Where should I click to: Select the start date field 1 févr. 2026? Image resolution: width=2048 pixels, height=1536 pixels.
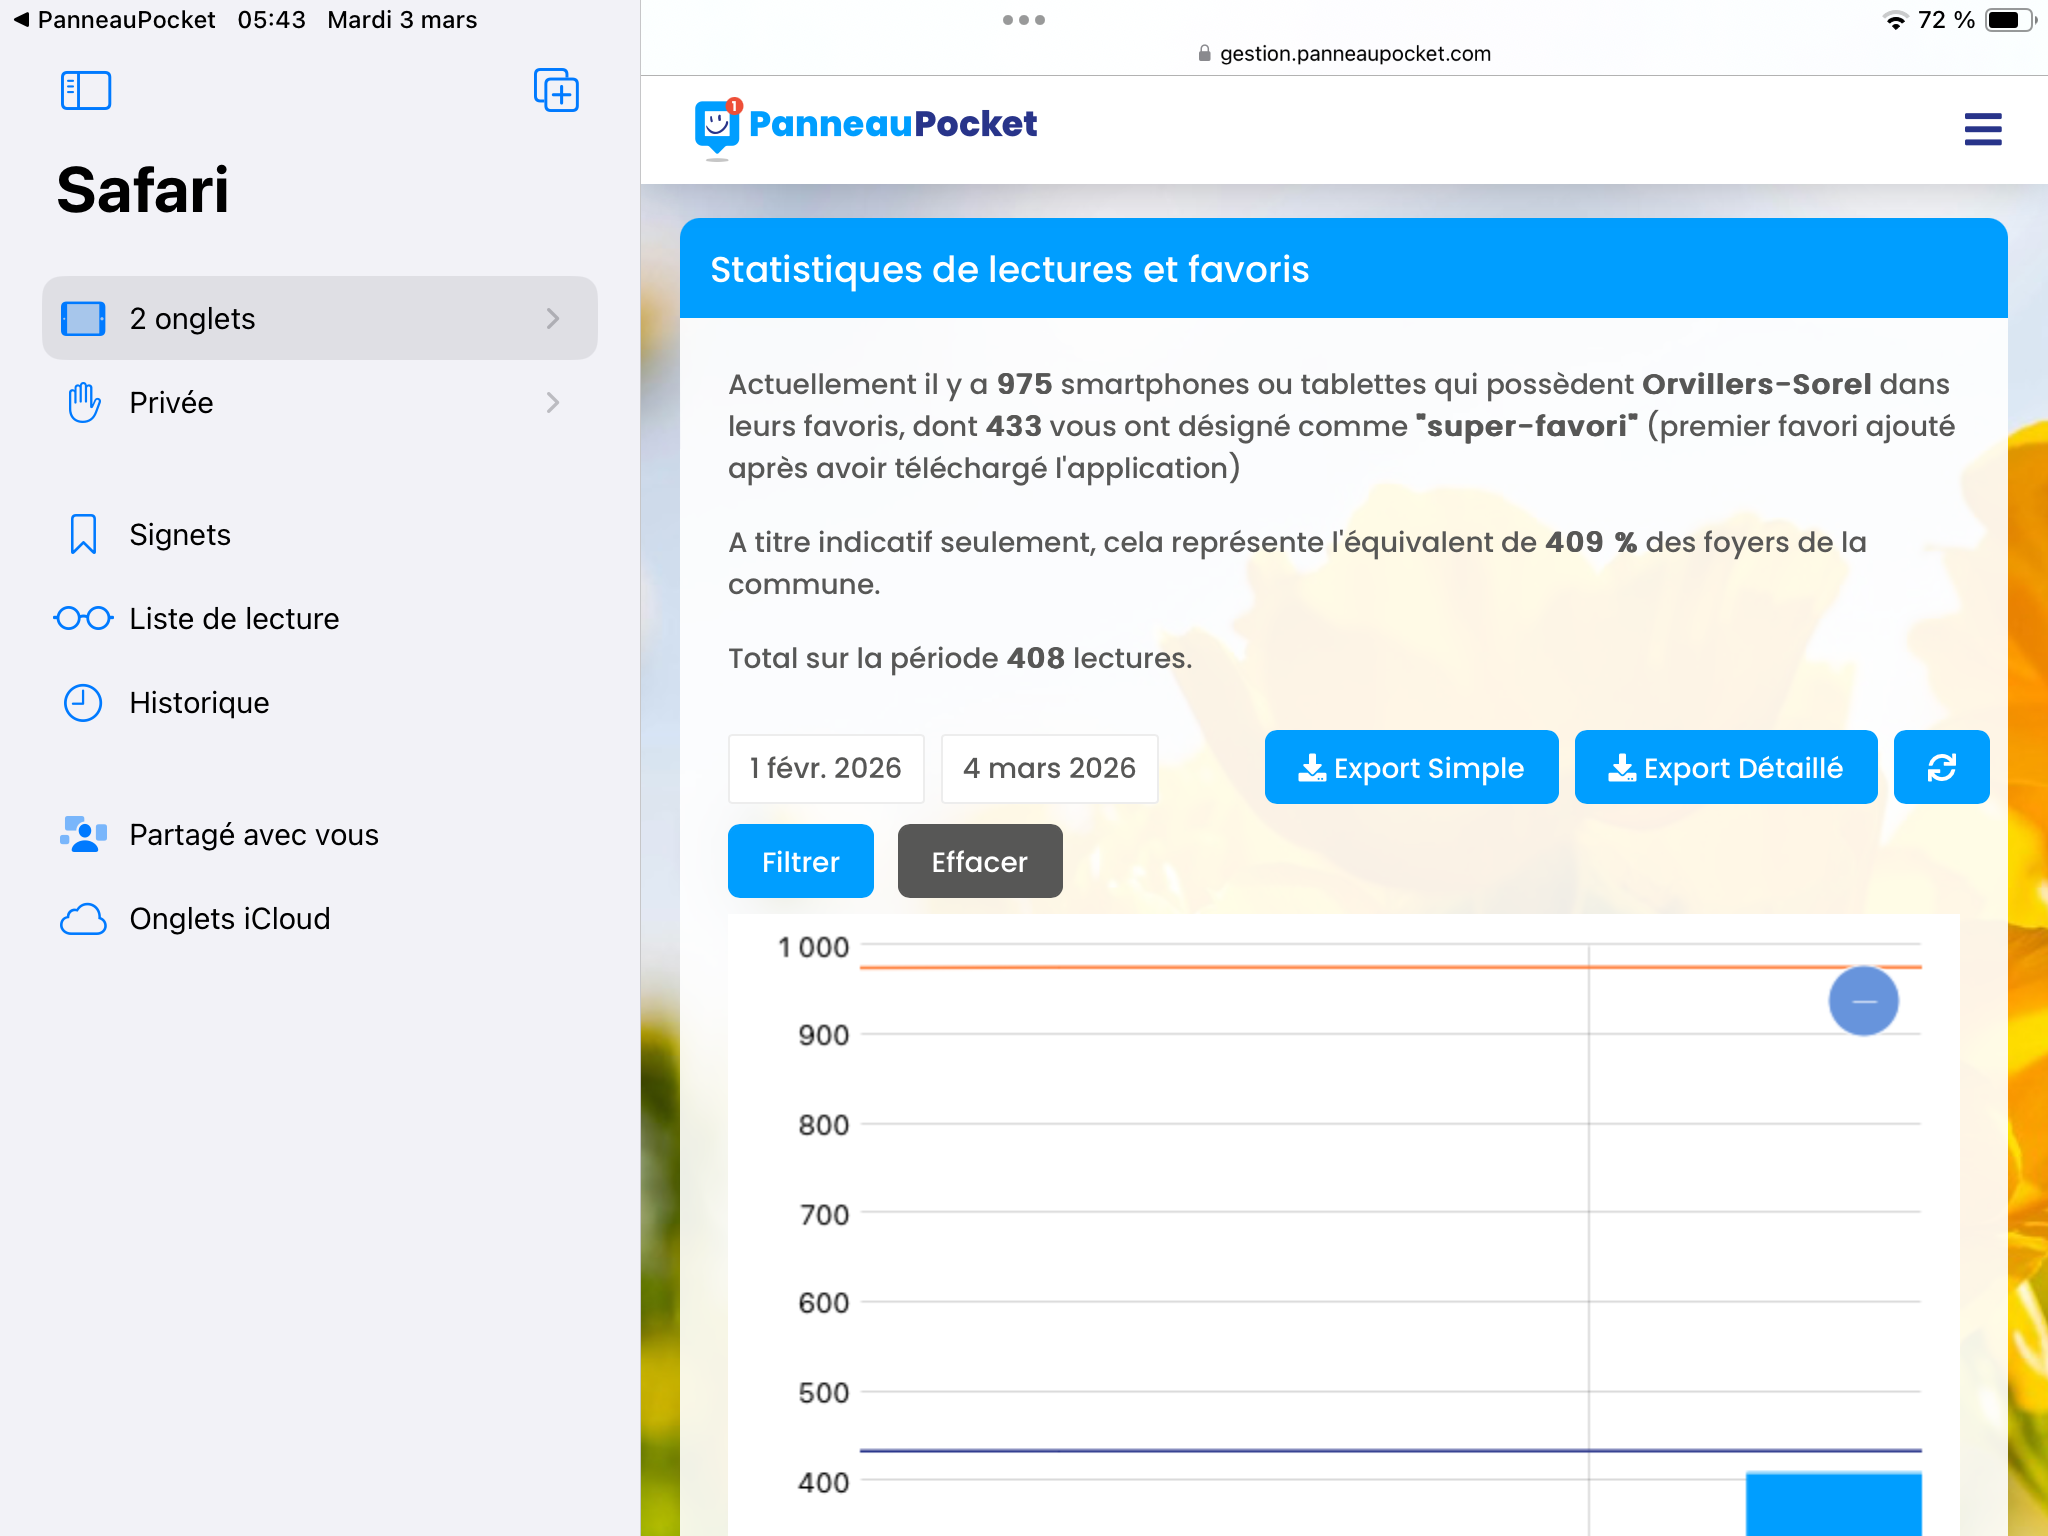click(826, 768)
